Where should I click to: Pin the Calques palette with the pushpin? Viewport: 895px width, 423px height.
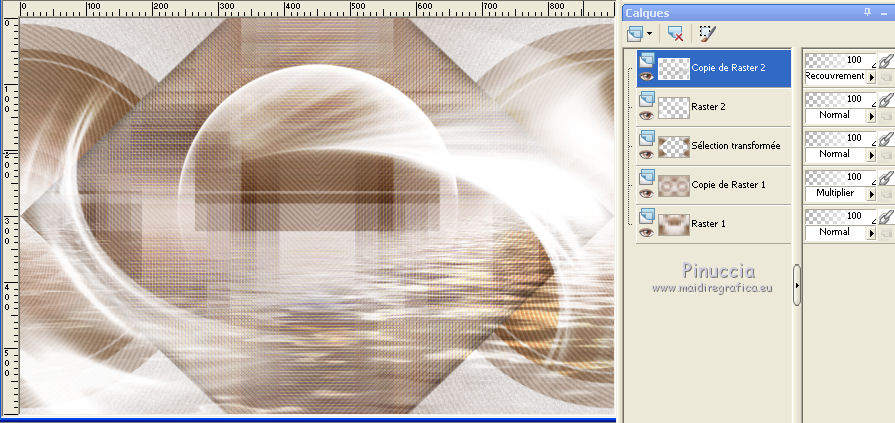(x=868, y=12)
